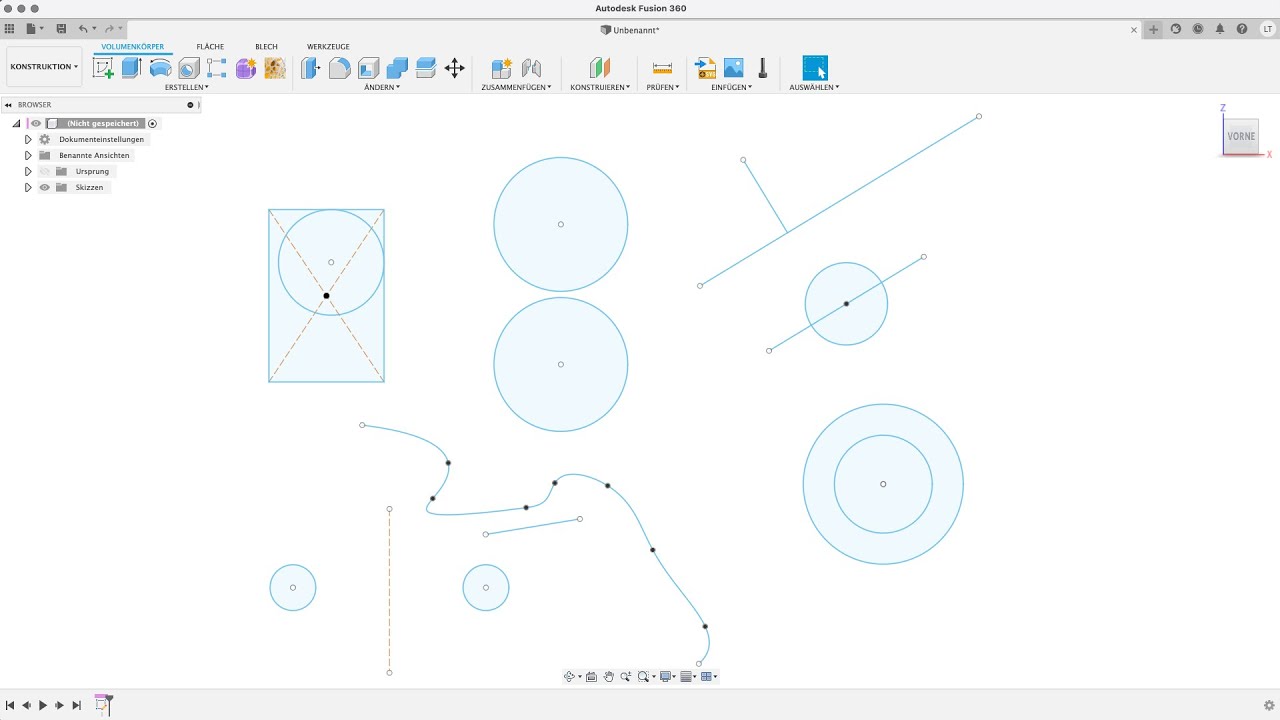Add a new design tab
Viewport: 1280px width, 720px height.
[x=1154, y=29]
